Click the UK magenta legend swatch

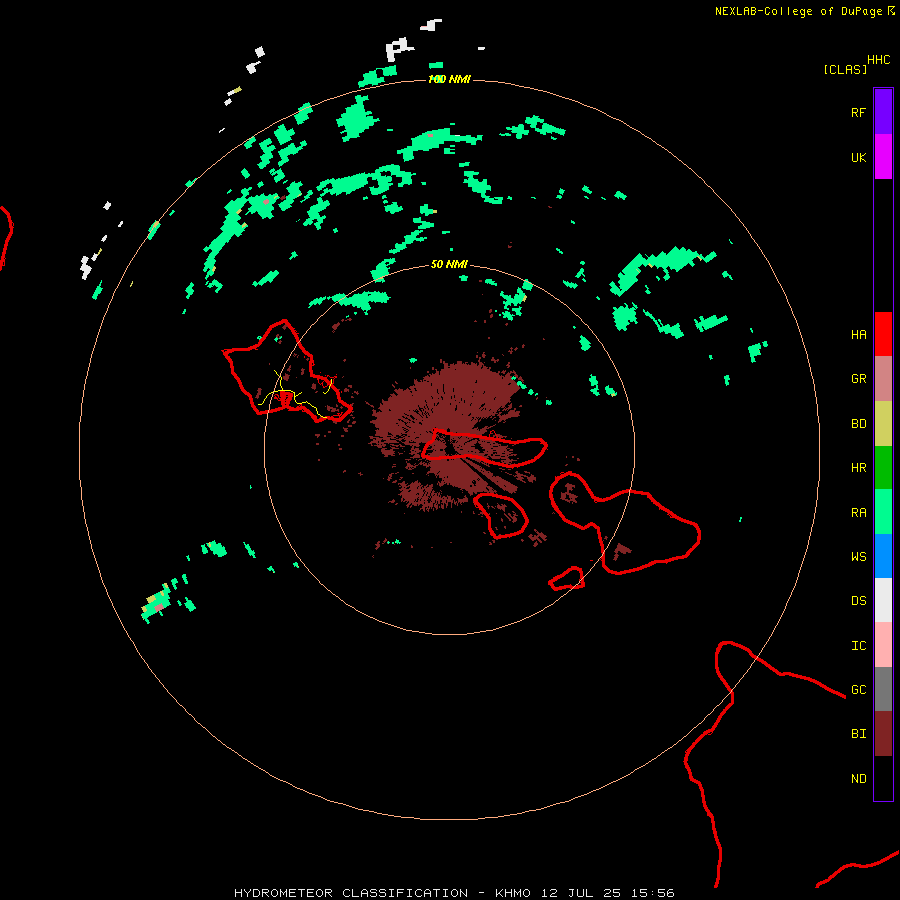(x=883, y=157)
